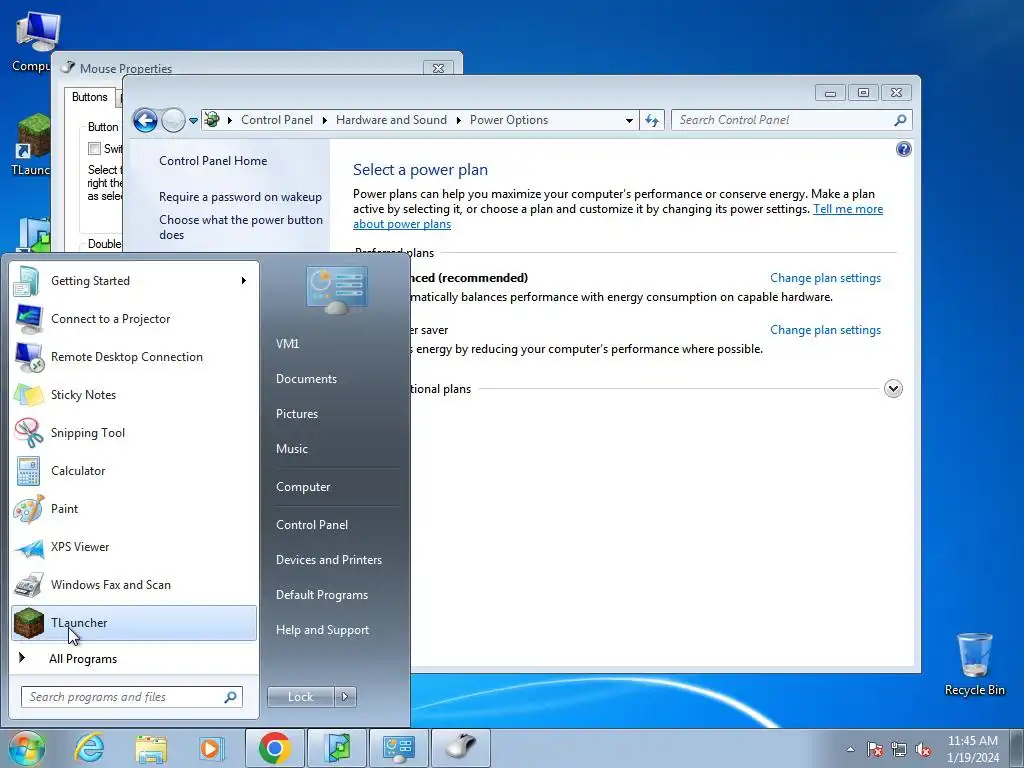Click the muted volume tray icon
Viewport: 1024px width, 768px height.
[923, 750]
